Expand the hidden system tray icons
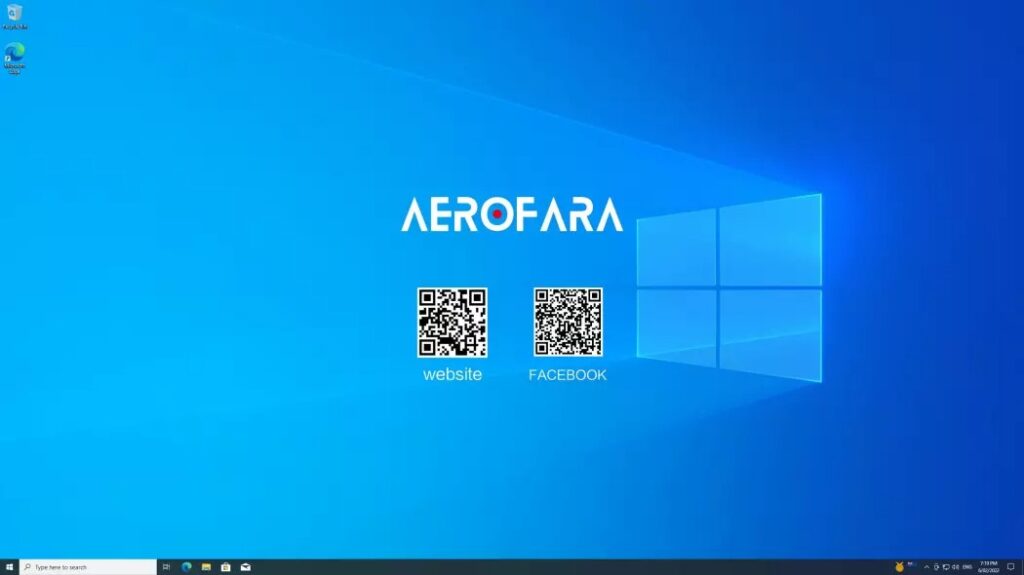This screenshot has width=1024, height=575. [x=926, y=567]
